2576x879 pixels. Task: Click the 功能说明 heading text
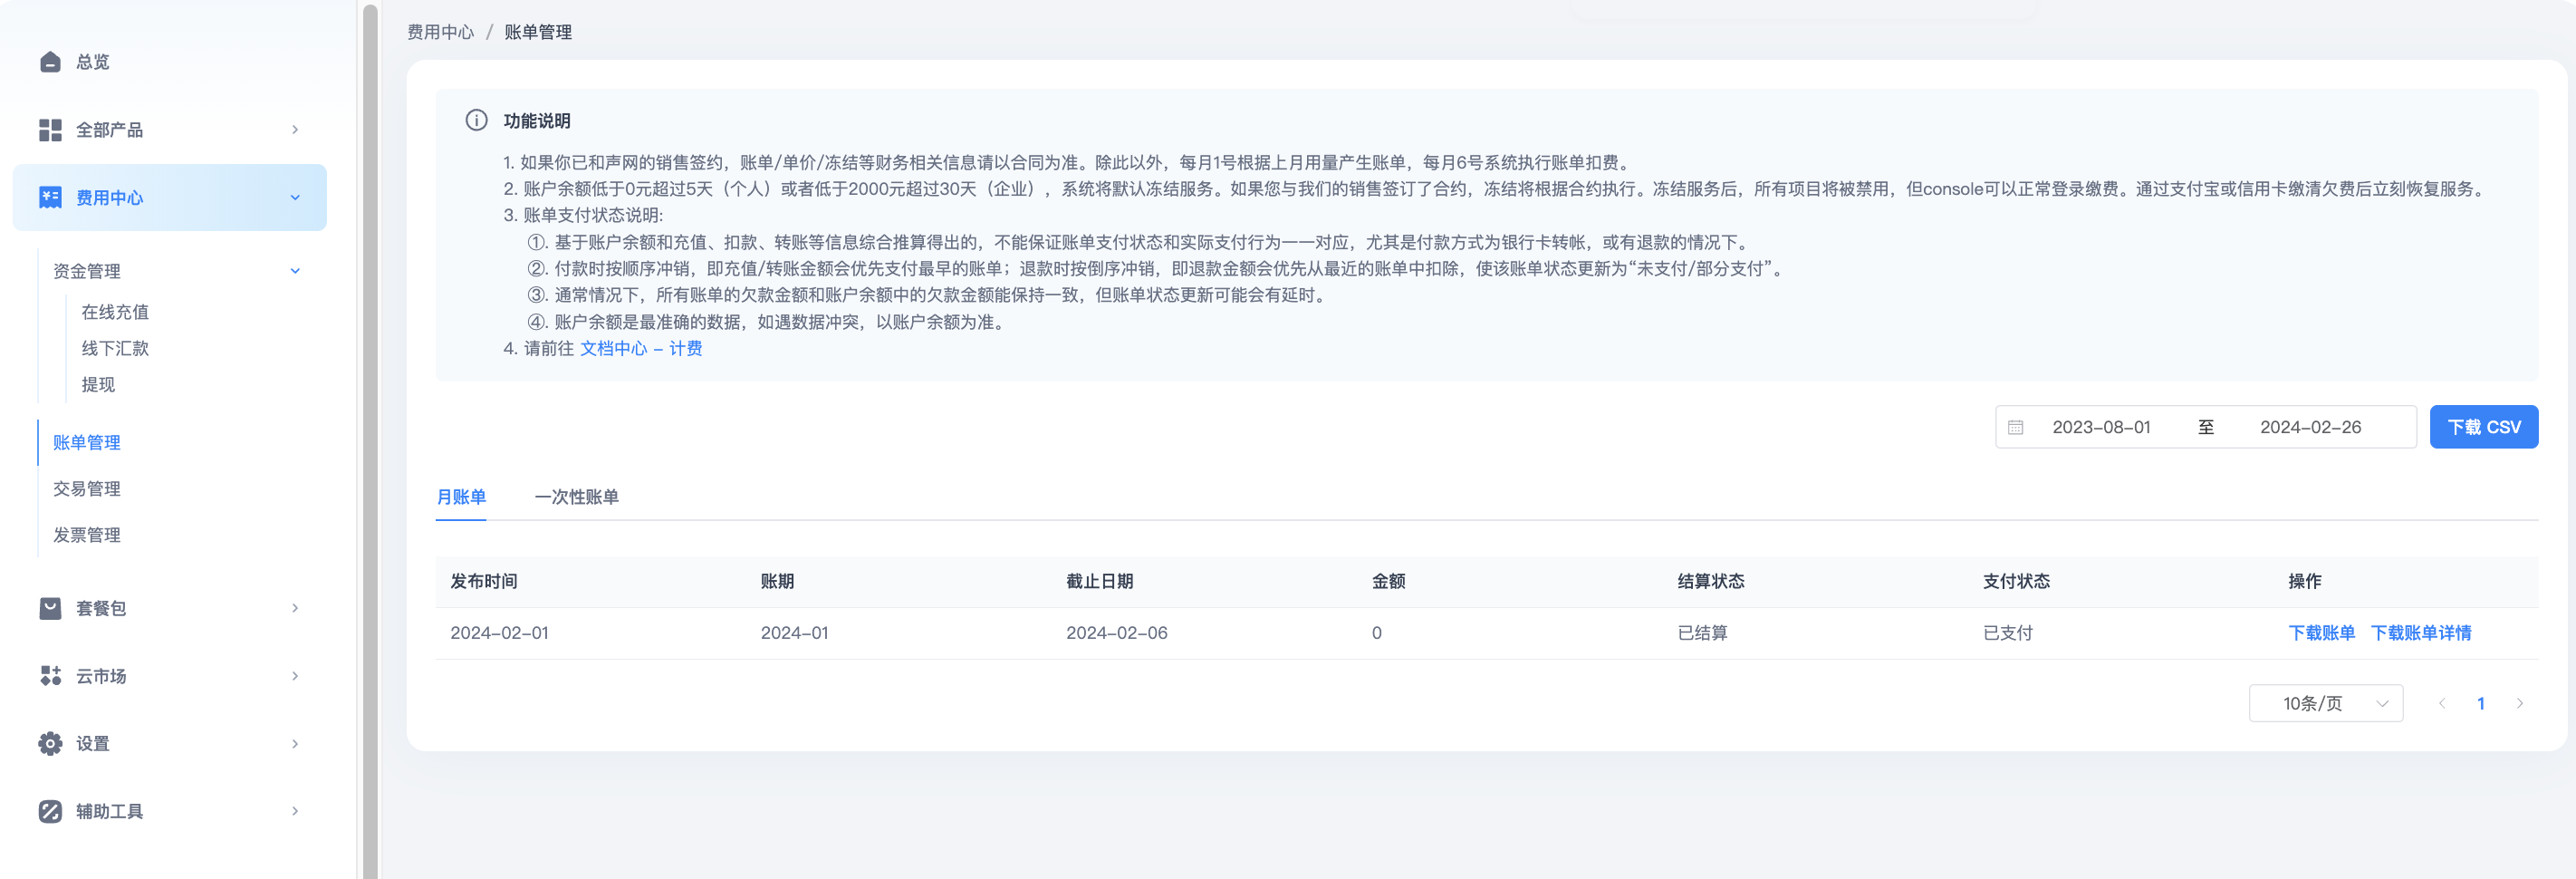point(537,120)
